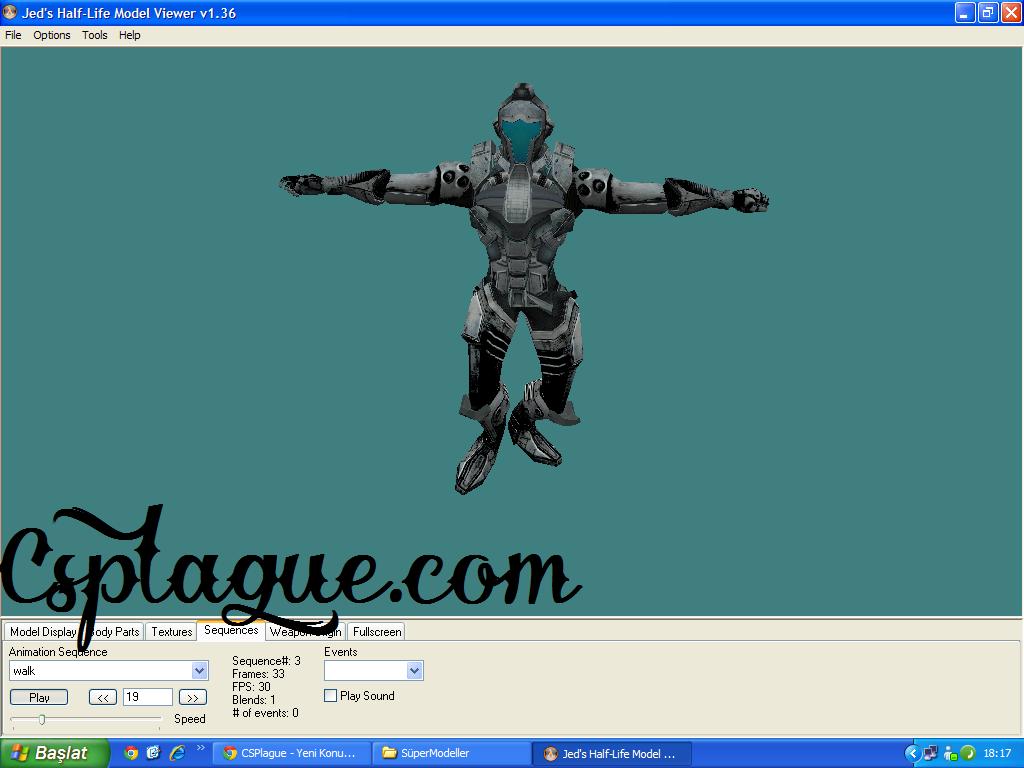
Task: Show hidden system tray icons arrow
Action: (x=912, y=753)
